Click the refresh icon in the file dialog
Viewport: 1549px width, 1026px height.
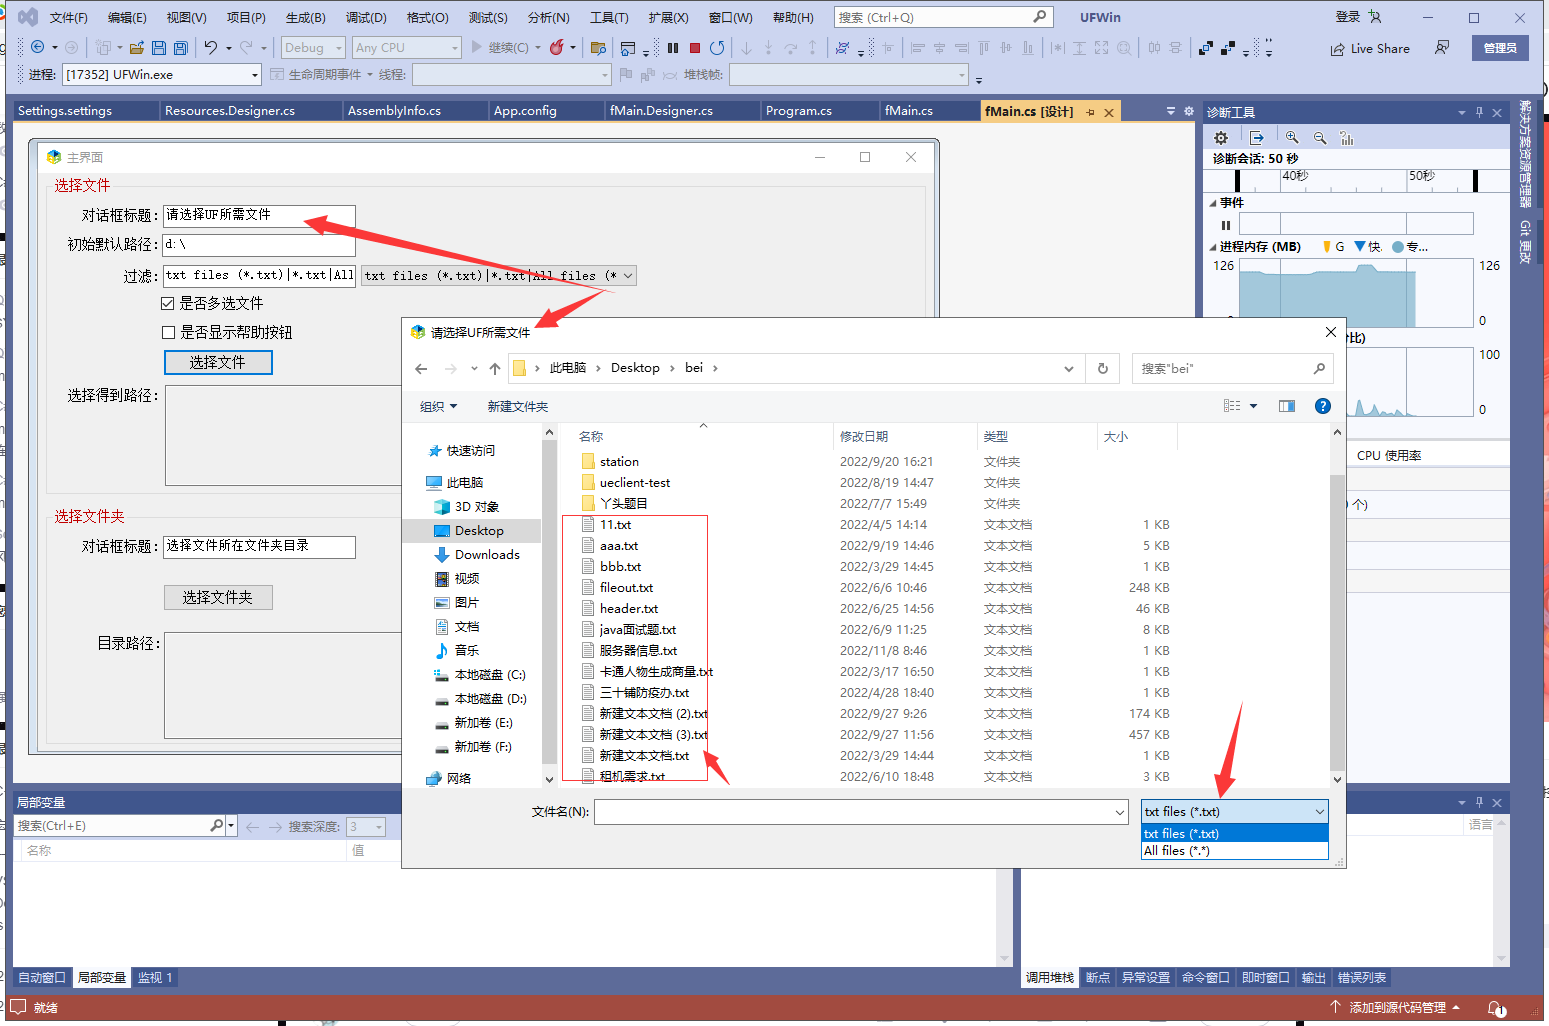(1103, 368)
